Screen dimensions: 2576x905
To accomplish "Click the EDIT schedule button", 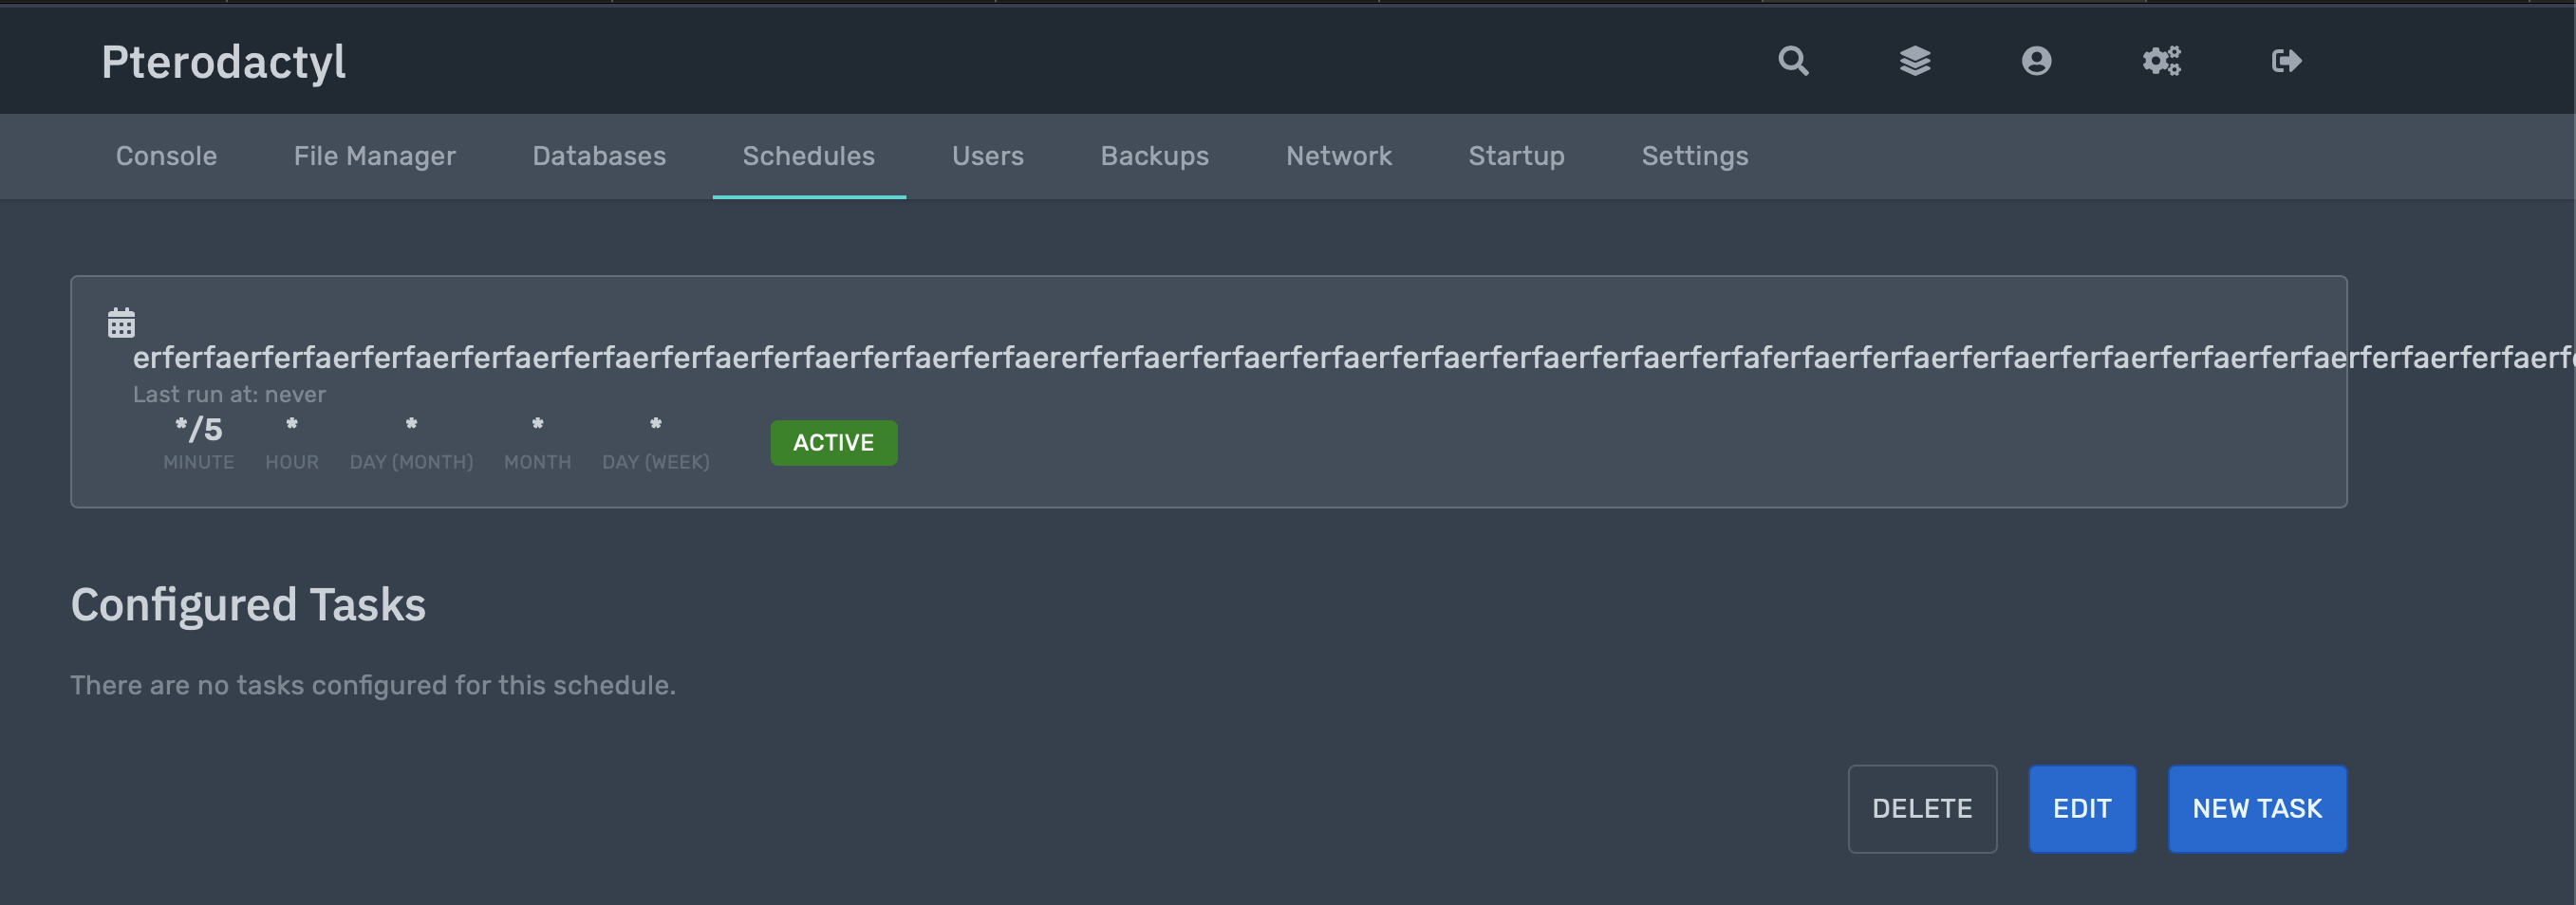I will 2082,808.
